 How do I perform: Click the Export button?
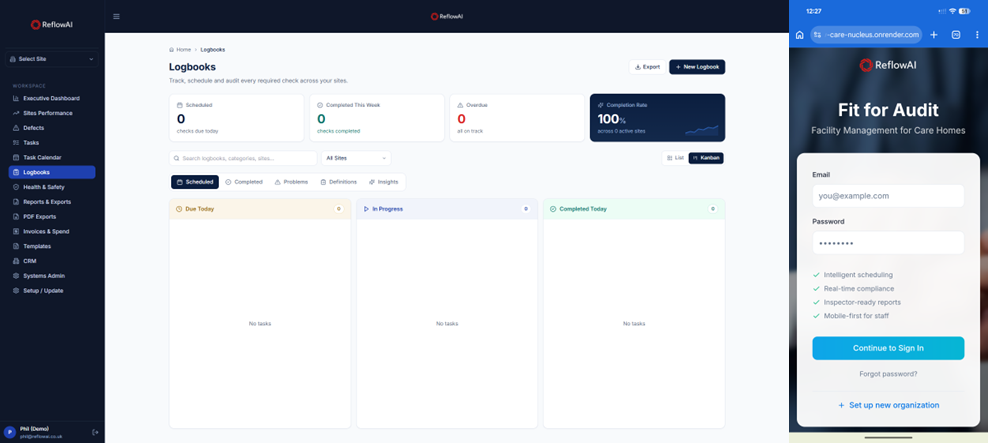[647, 67]
